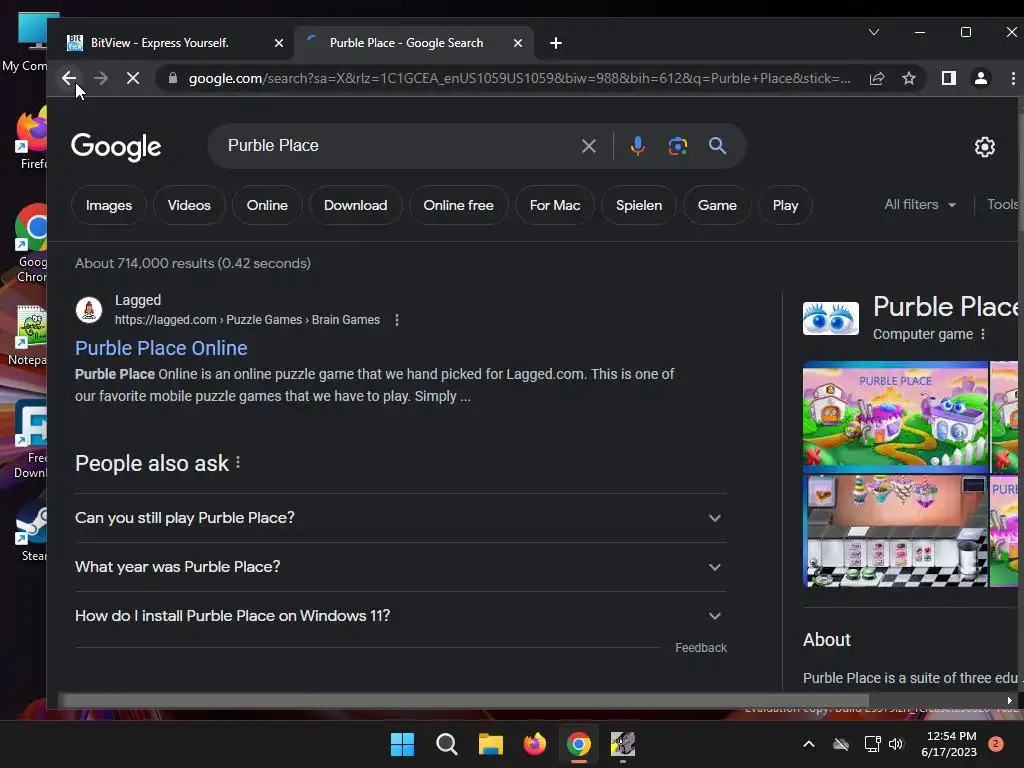This screenshot has width=1024, height=768.
Task: Open Chrome side panel icon
Action: 948,78
